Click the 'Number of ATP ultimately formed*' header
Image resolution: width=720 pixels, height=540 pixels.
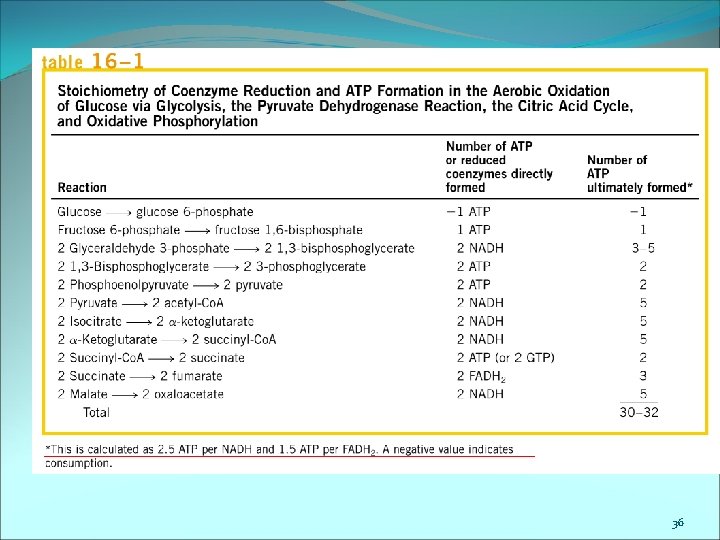pyautogui.click(x=640, y=174)
